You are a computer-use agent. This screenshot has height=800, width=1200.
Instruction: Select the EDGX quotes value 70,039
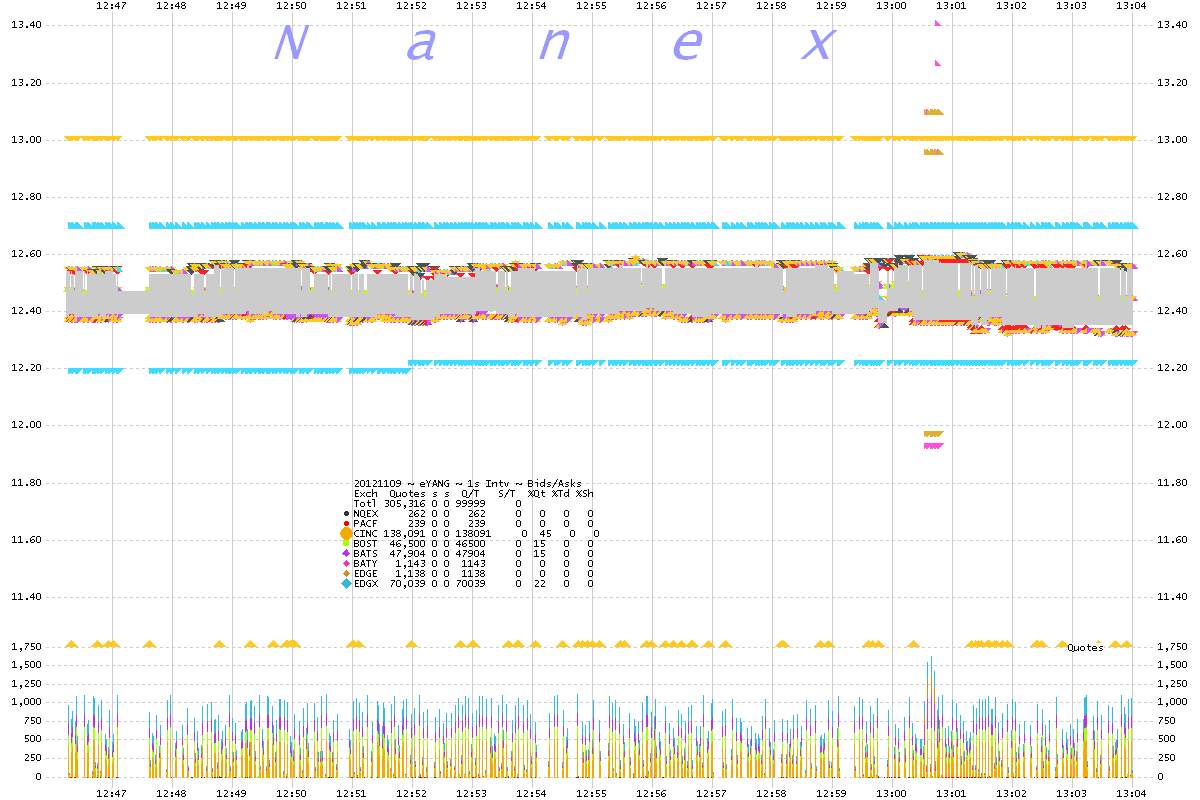pos(407,583)
